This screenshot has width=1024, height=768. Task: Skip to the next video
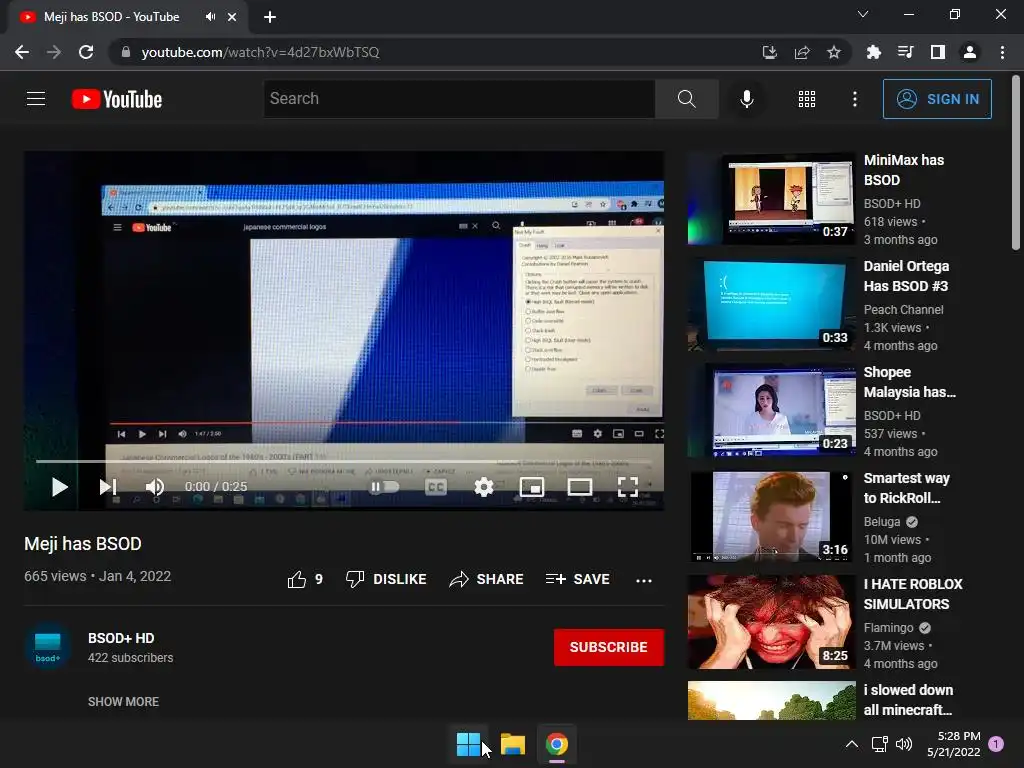click(108, 487)
